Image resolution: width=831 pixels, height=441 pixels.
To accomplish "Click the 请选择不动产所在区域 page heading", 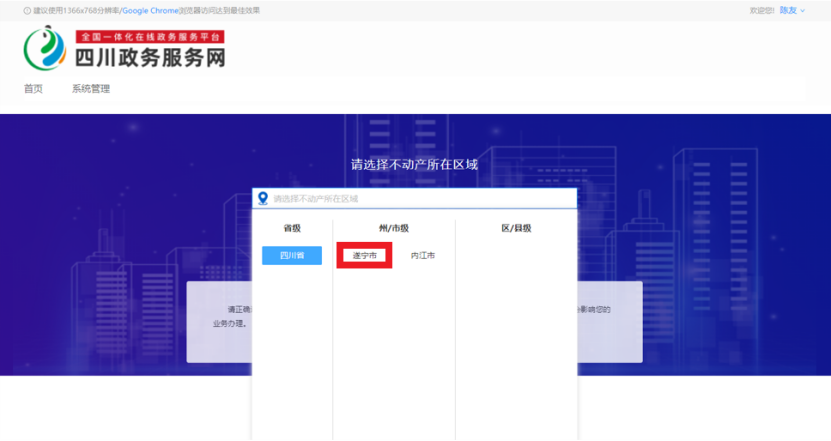I will tap(414, 164).
